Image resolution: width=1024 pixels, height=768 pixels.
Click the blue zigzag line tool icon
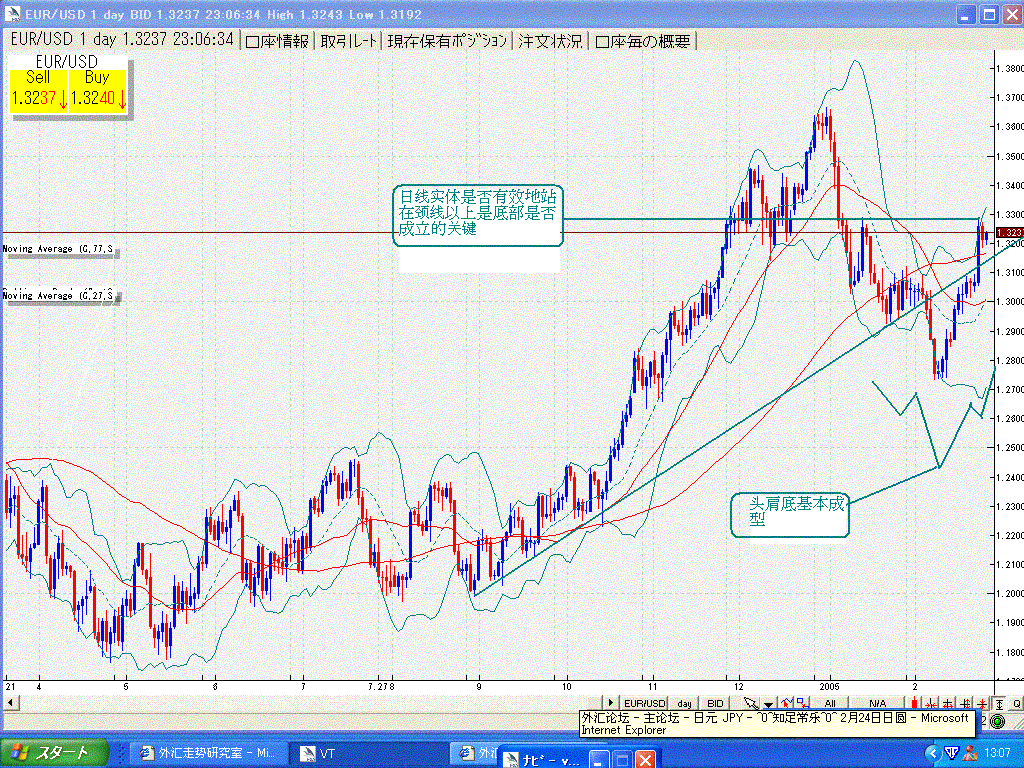click(x=787, y=703)
